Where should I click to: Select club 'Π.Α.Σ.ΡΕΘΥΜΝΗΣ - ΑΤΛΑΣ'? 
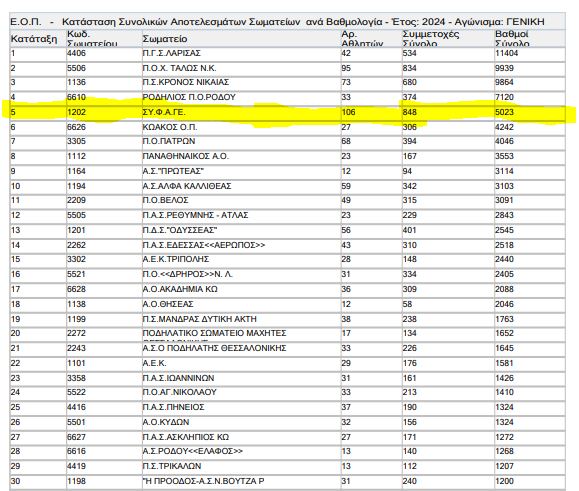coord(195,216)
